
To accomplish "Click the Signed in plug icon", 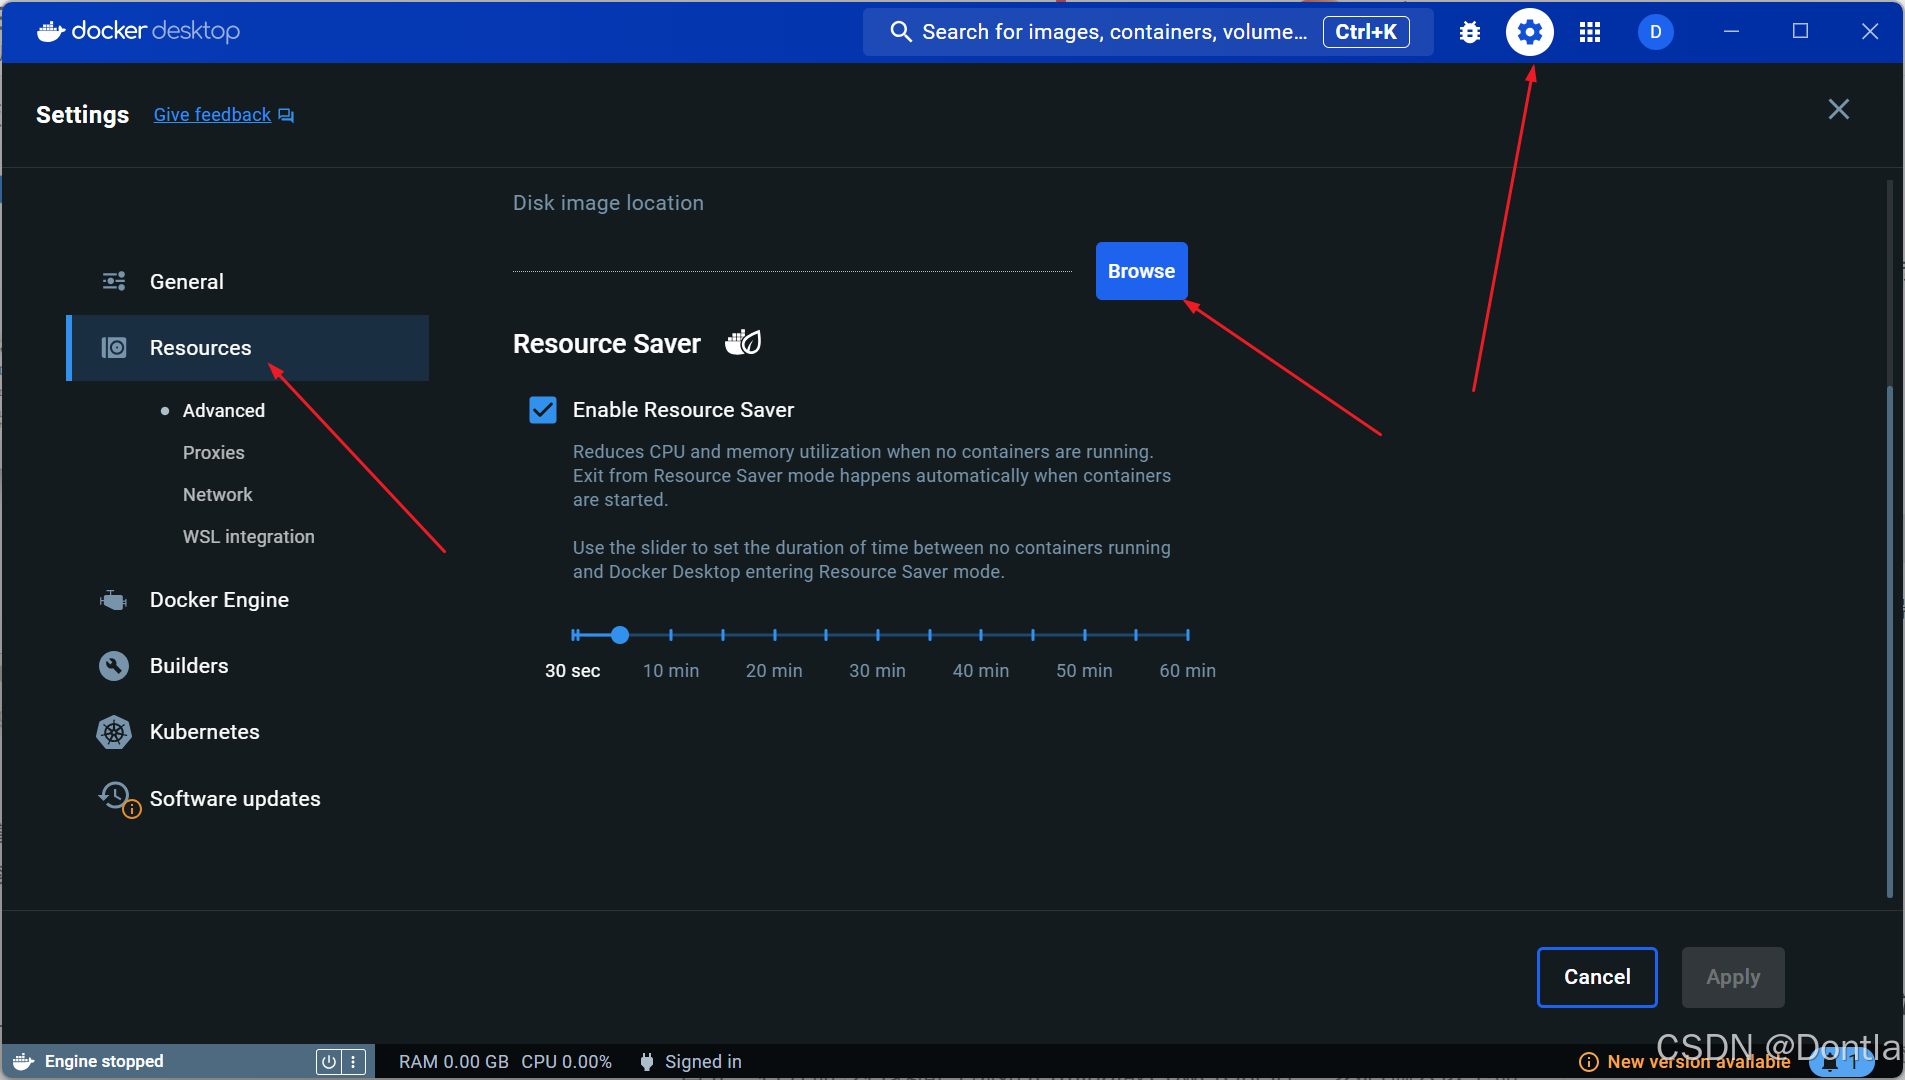I will tap(647, 1062).
